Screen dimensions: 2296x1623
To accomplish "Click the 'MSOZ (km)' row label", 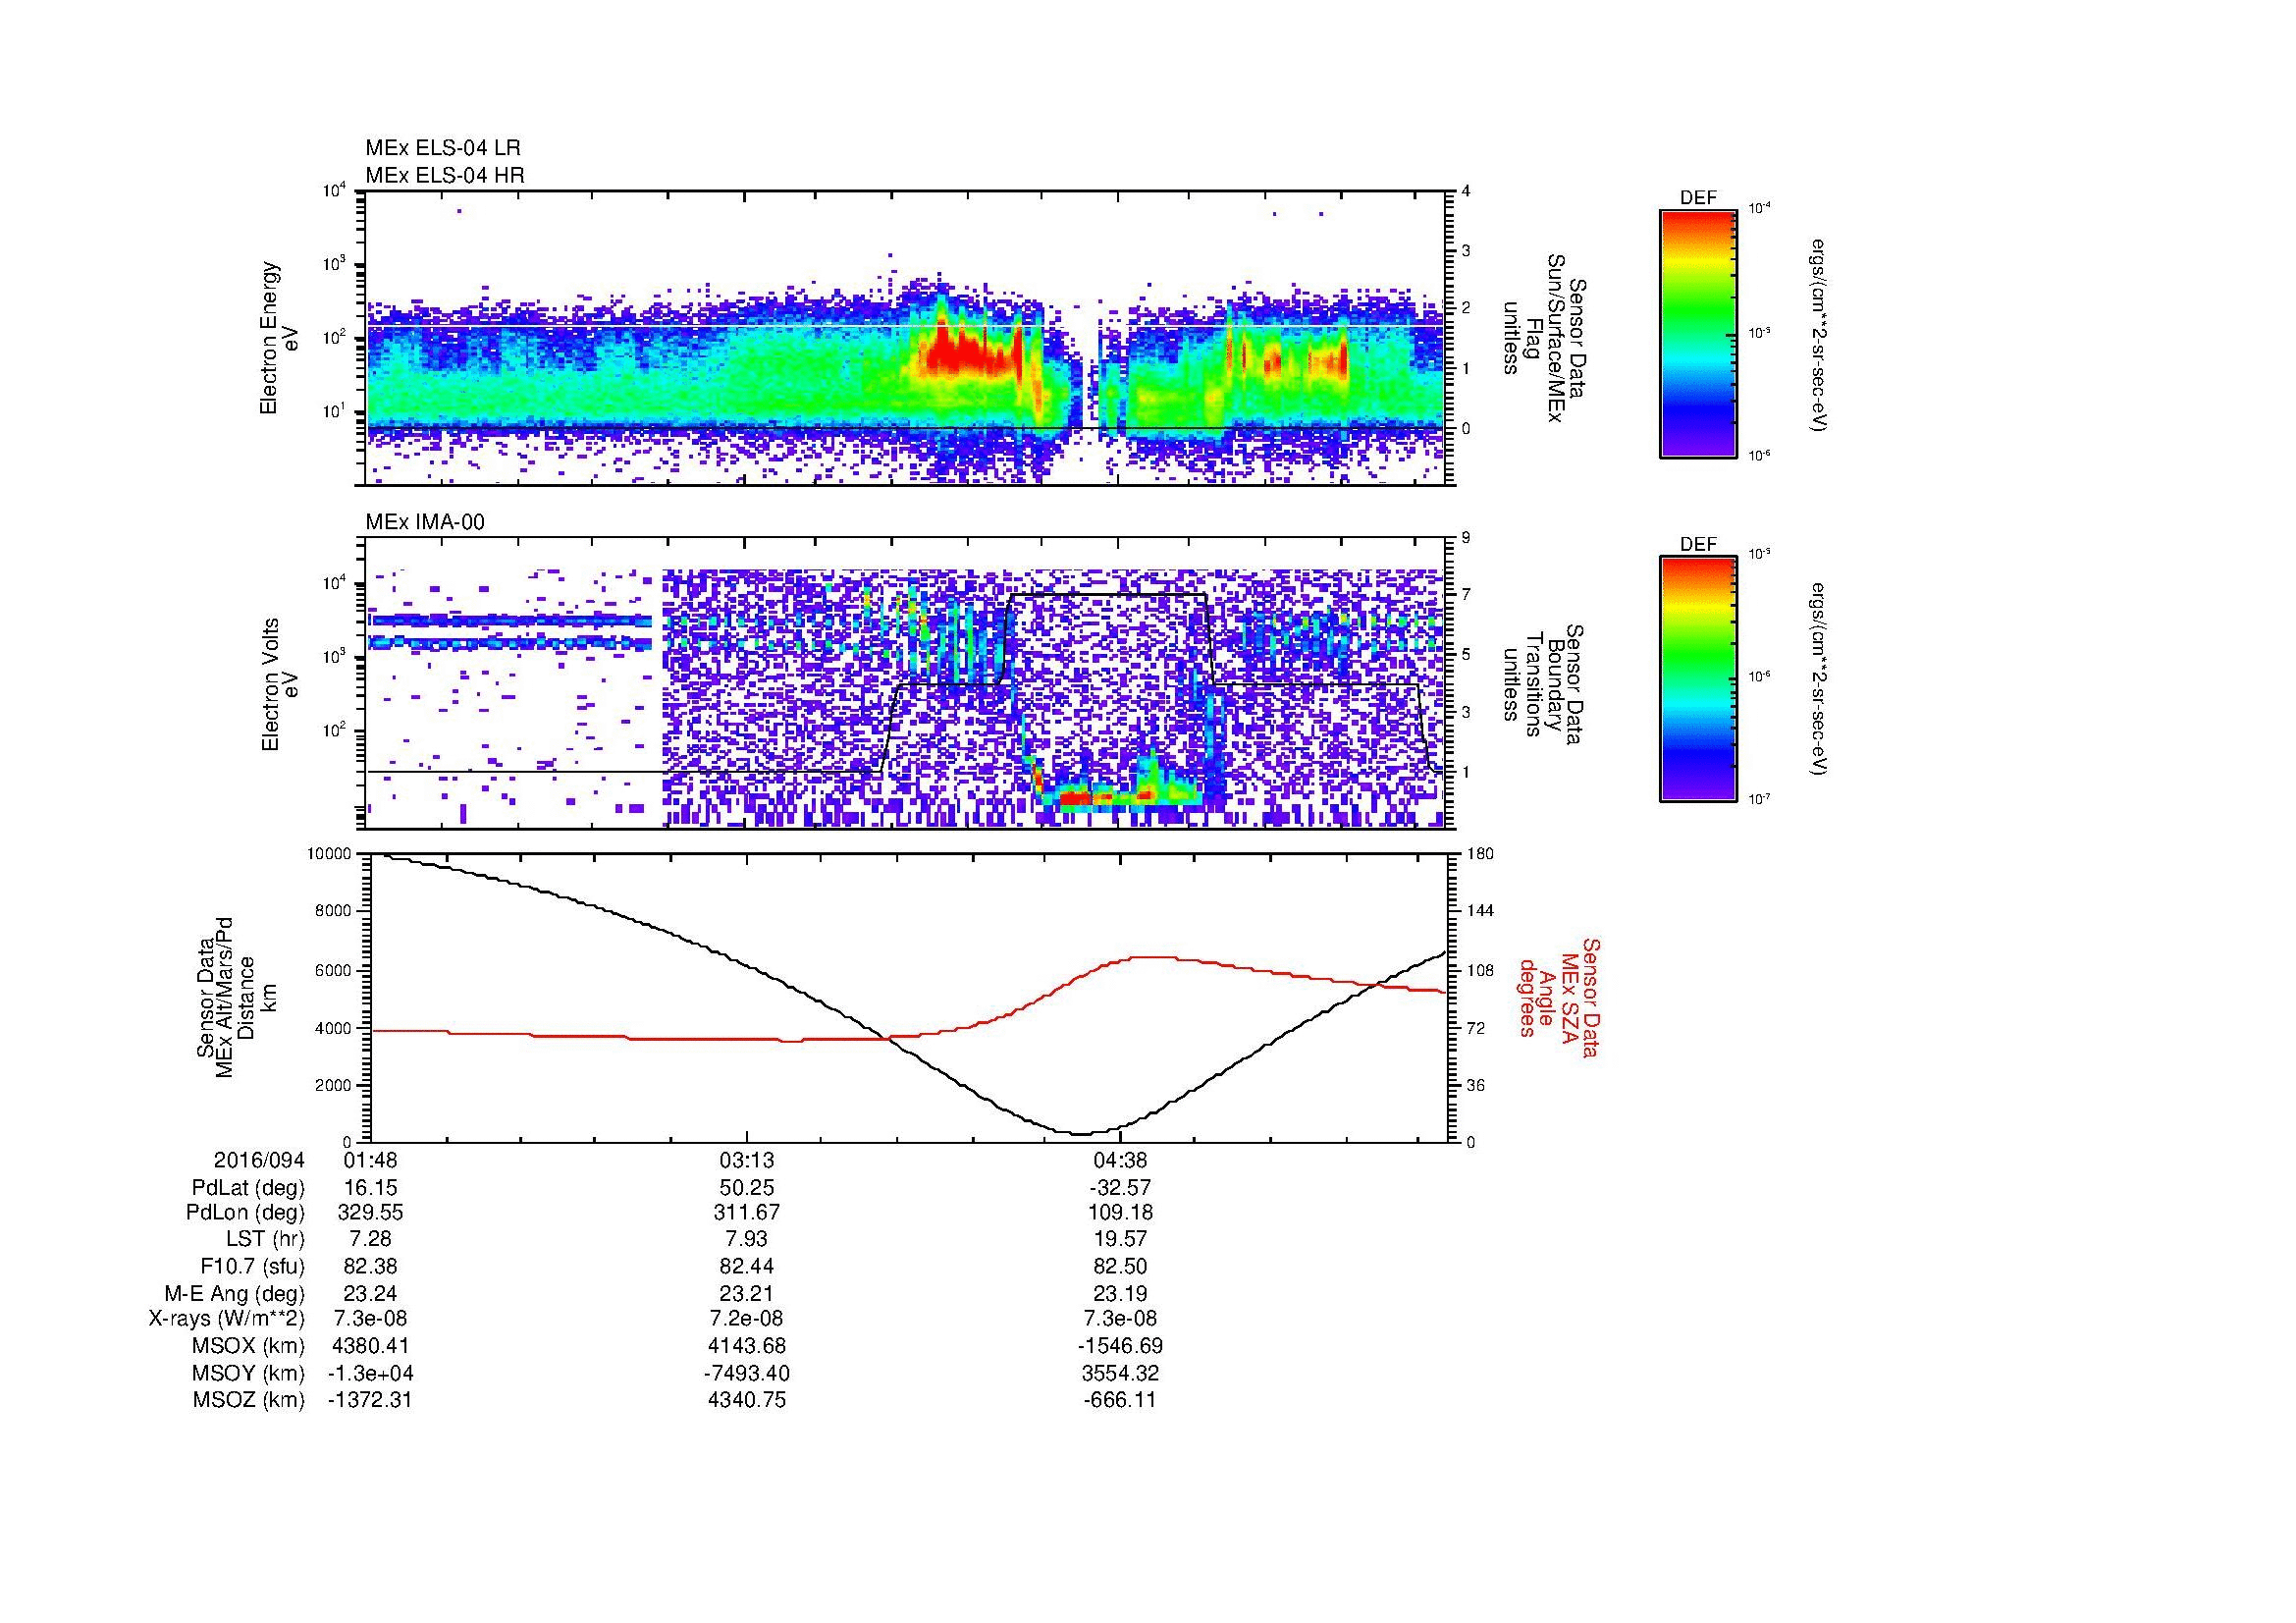I will (248, 1400).
